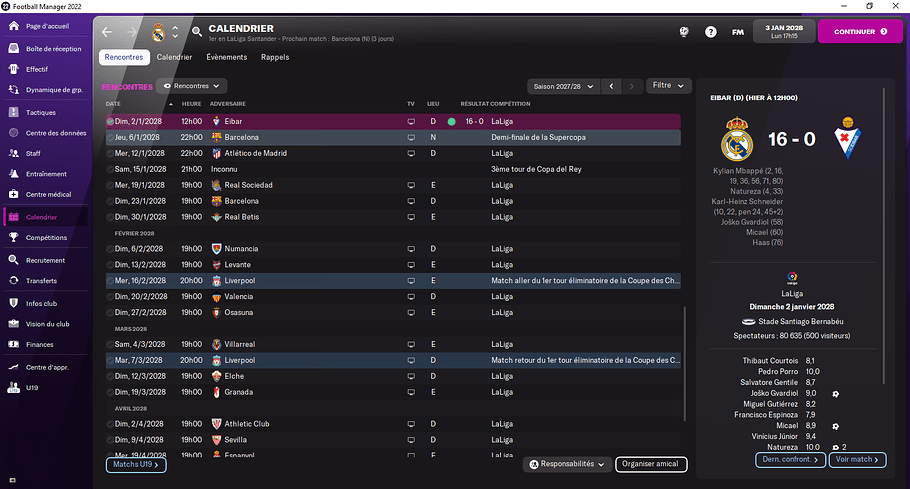Open the Saison 2027/28 dropdown
Image resolution: width=910 pixels, height=489 pixels.
pyautogui.click(x=563, y=86)
